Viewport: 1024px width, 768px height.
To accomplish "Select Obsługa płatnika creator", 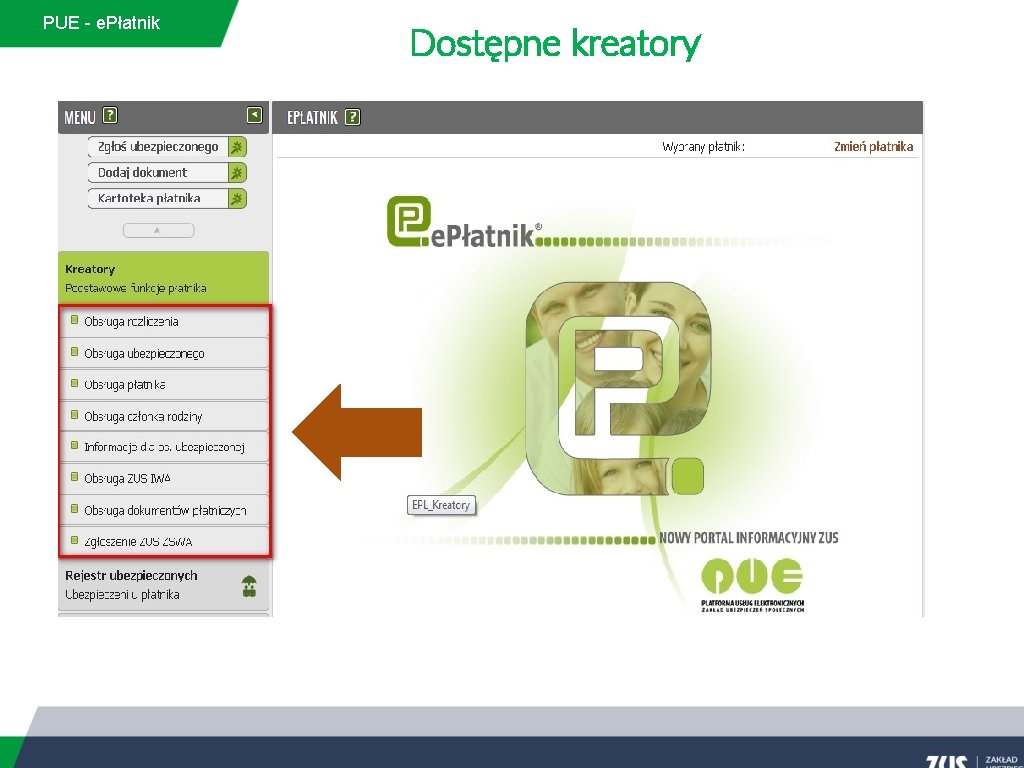I will (165, 385).
